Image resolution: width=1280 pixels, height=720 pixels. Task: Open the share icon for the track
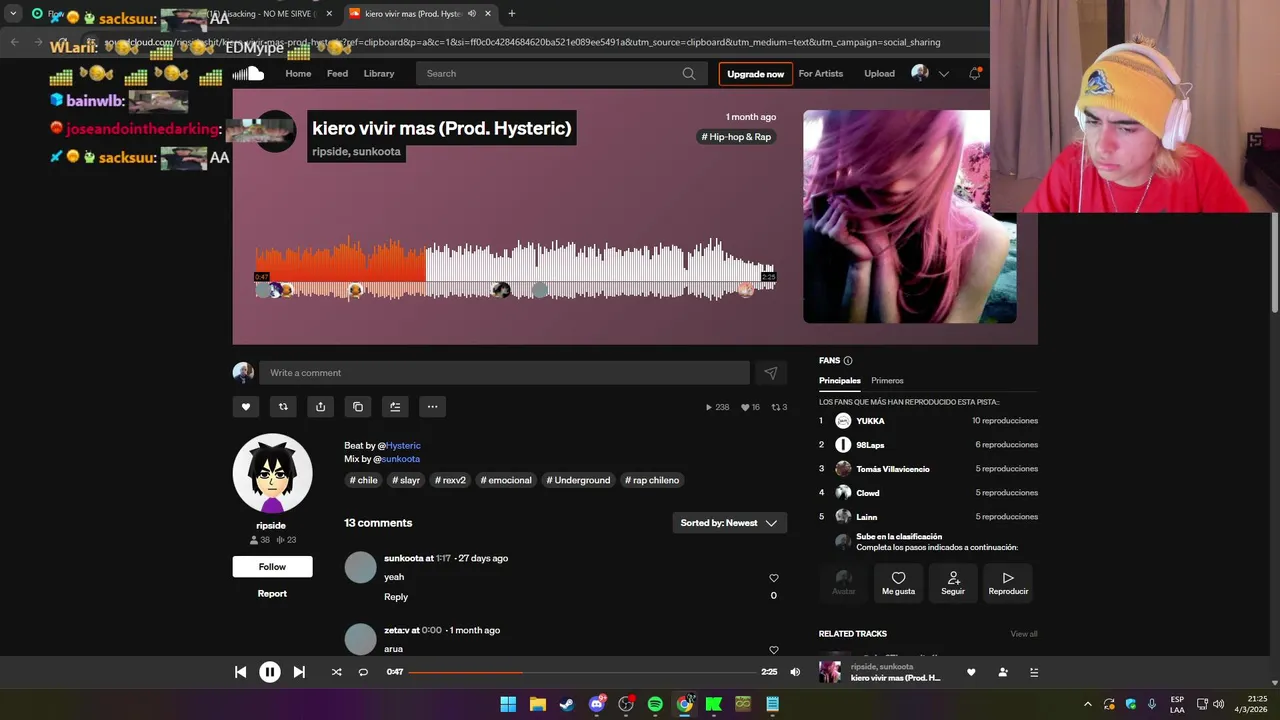[x=320, y=407]
